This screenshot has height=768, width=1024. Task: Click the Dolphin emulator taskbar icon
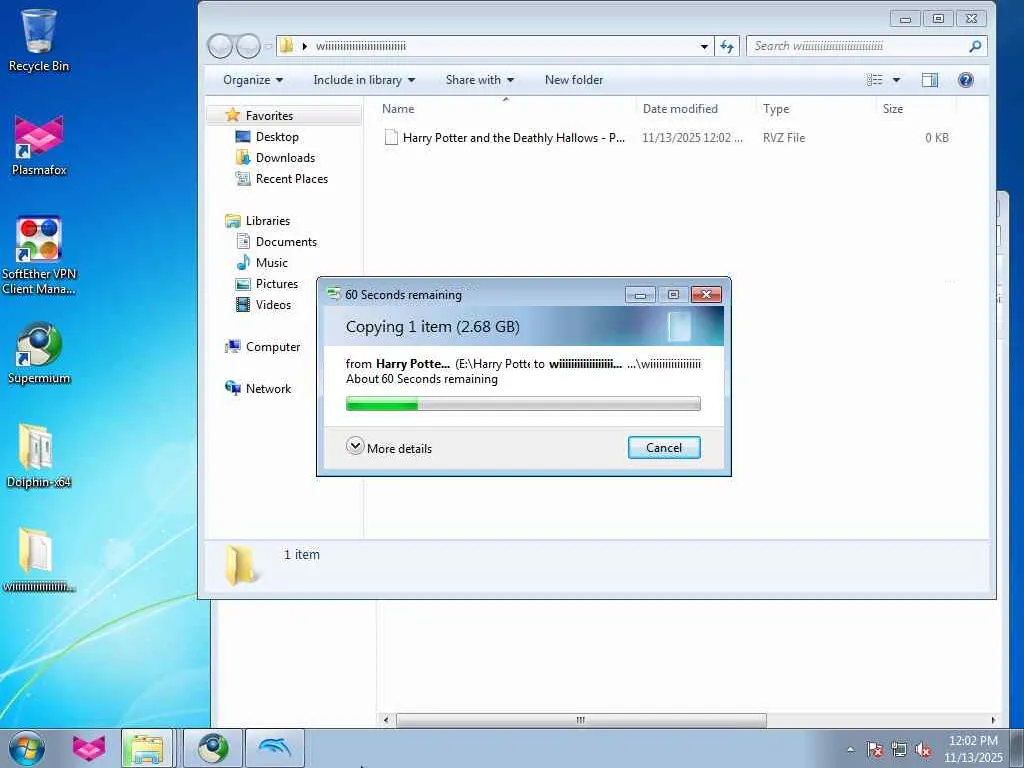point(274,748)
